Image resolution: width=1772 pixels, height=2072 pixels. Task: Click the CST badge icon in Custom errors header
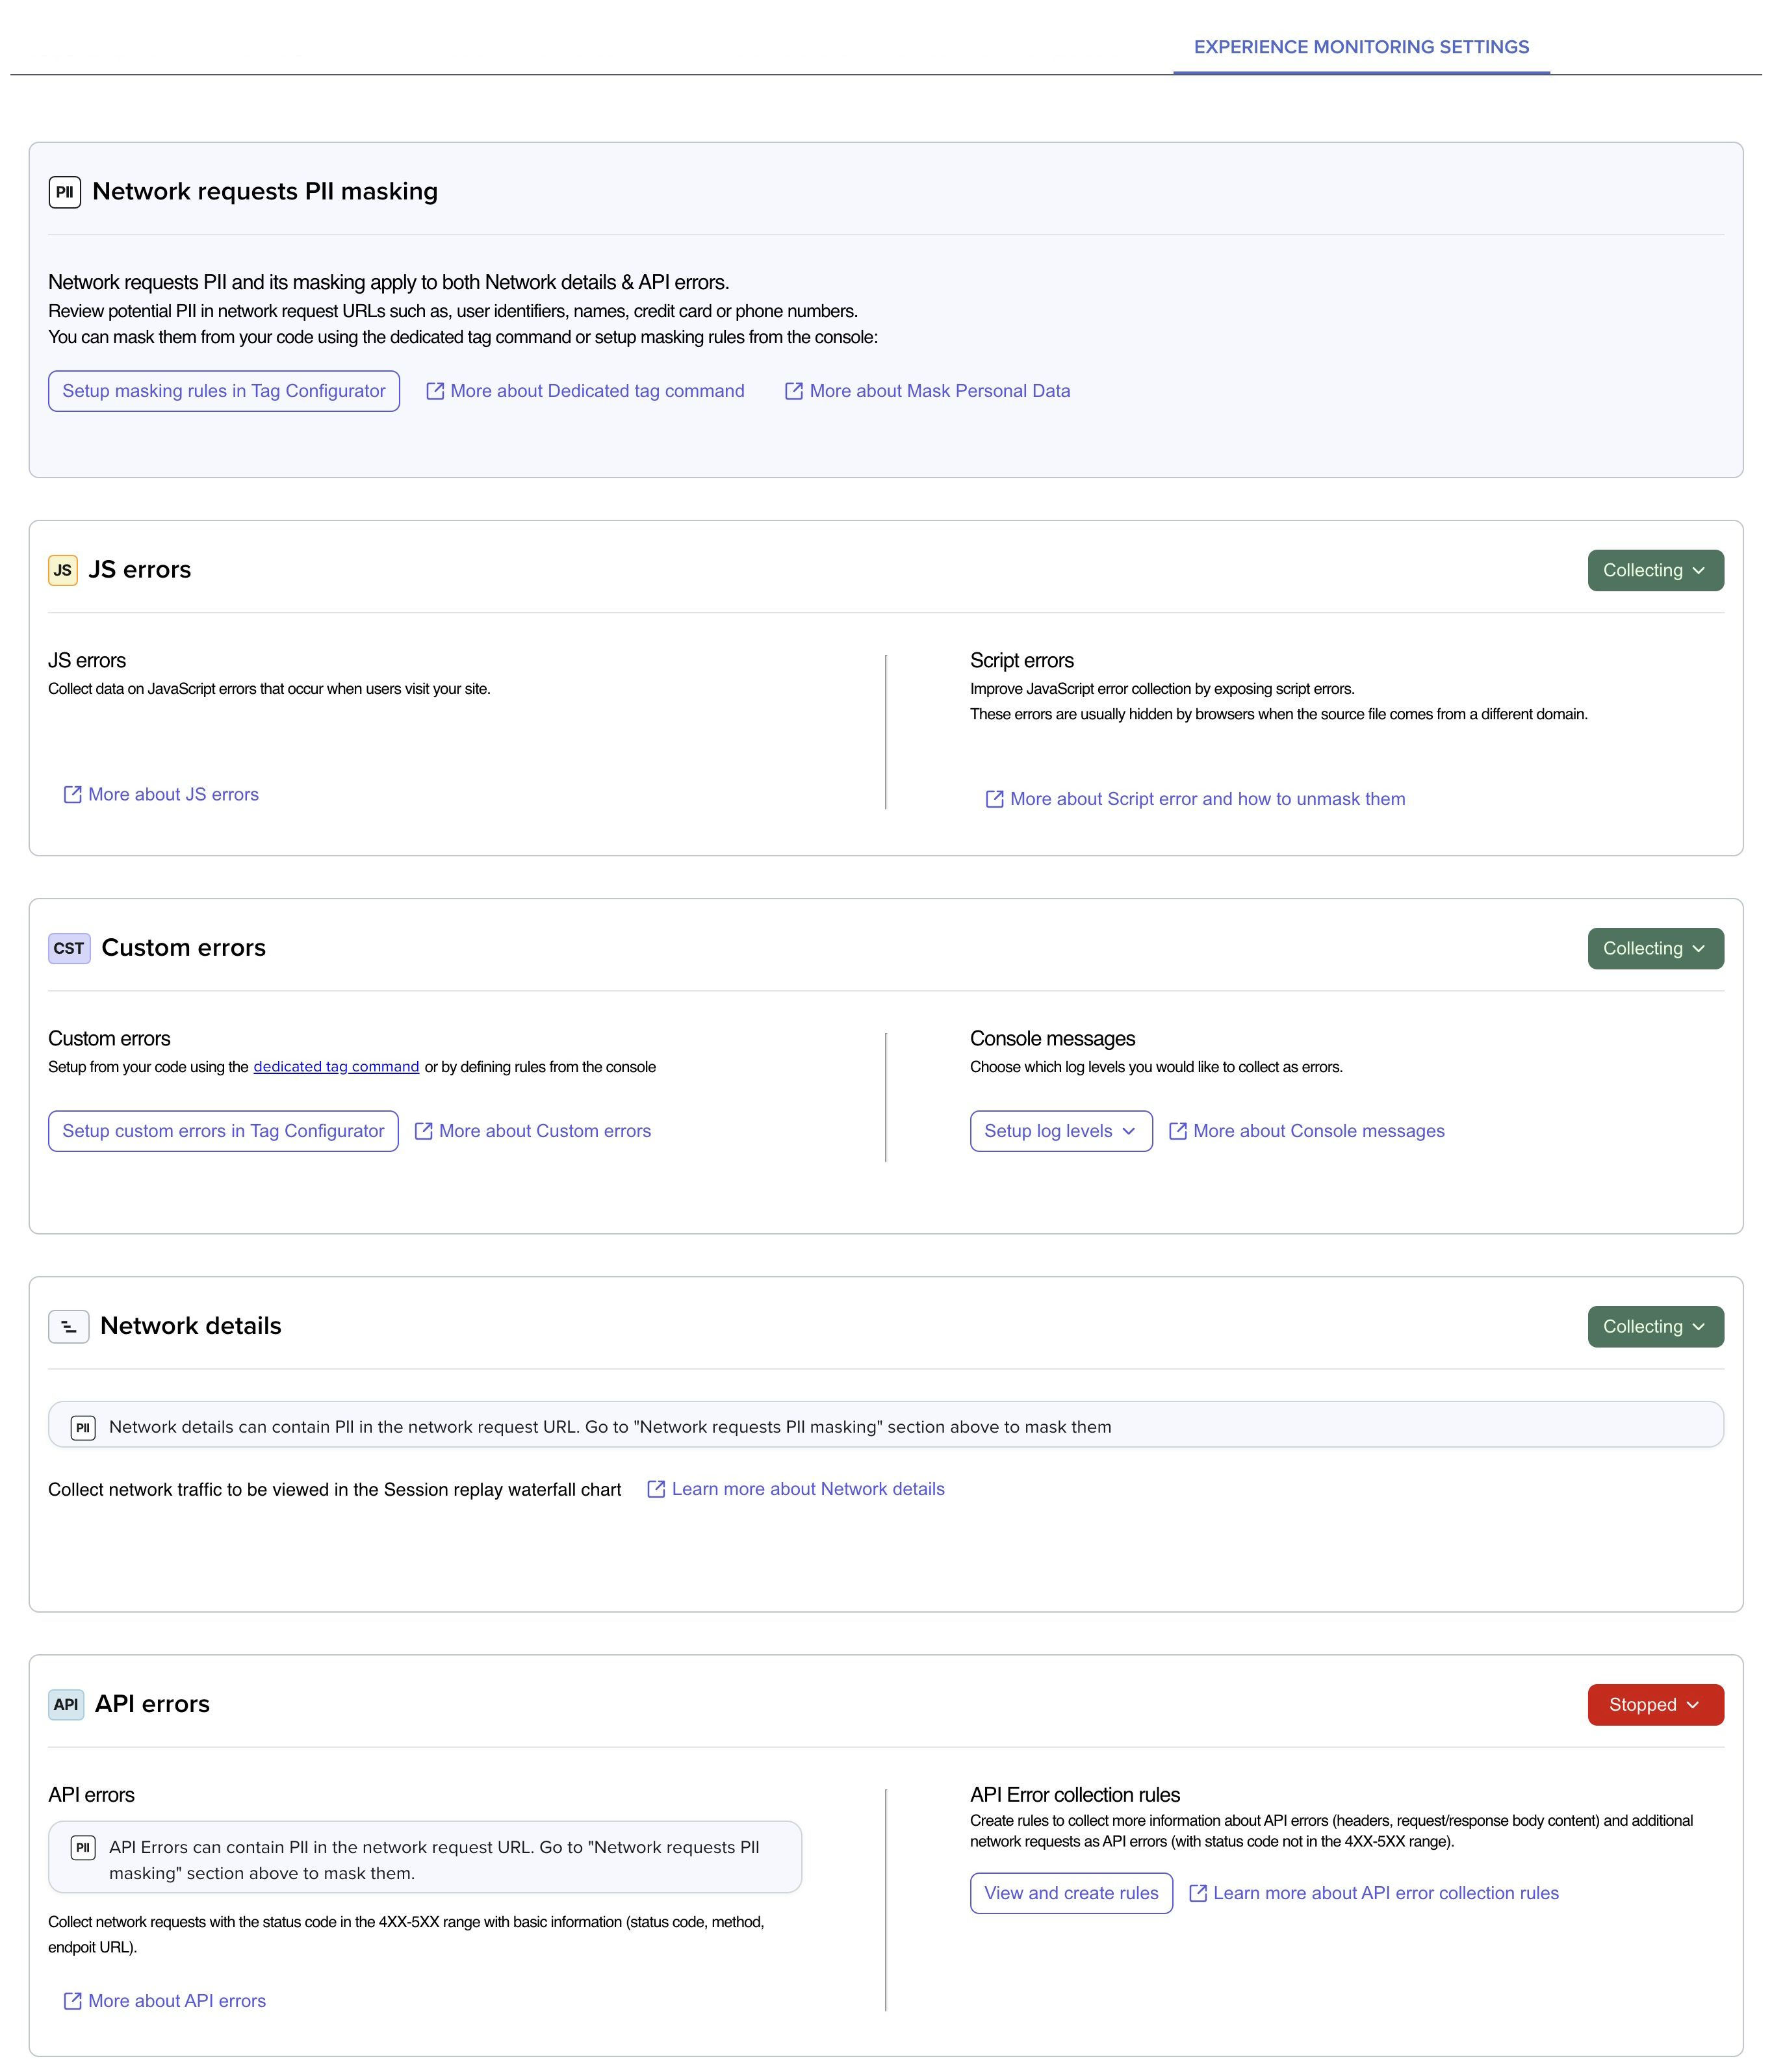69,948
